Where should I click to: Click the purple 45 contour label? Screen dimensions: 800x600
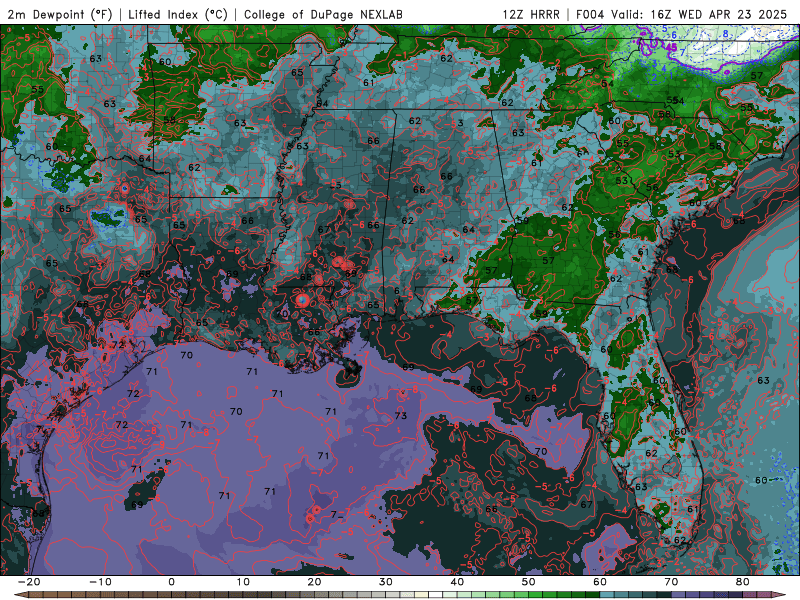coord(671,47)
